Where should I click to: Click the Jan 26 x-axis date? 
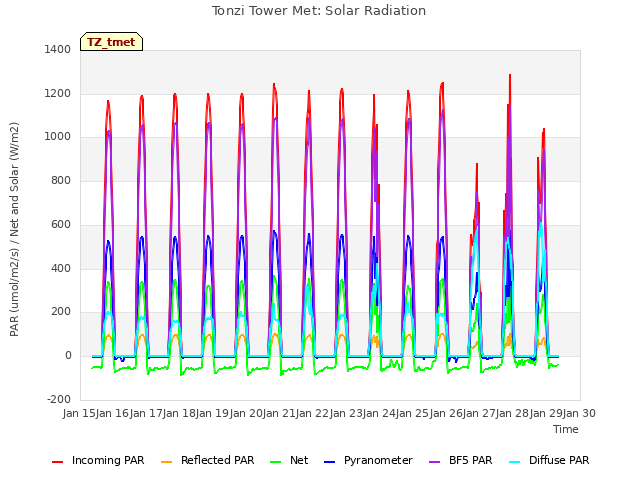446,413
